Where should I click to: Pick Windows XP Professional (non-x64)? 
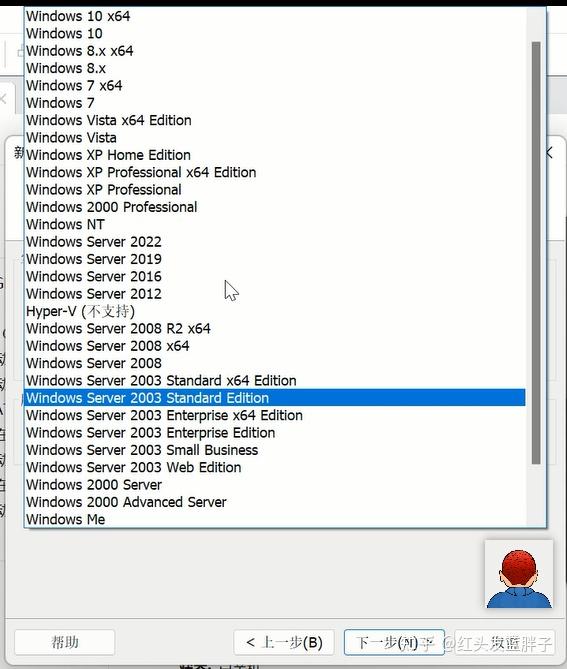tap(275, 189)
